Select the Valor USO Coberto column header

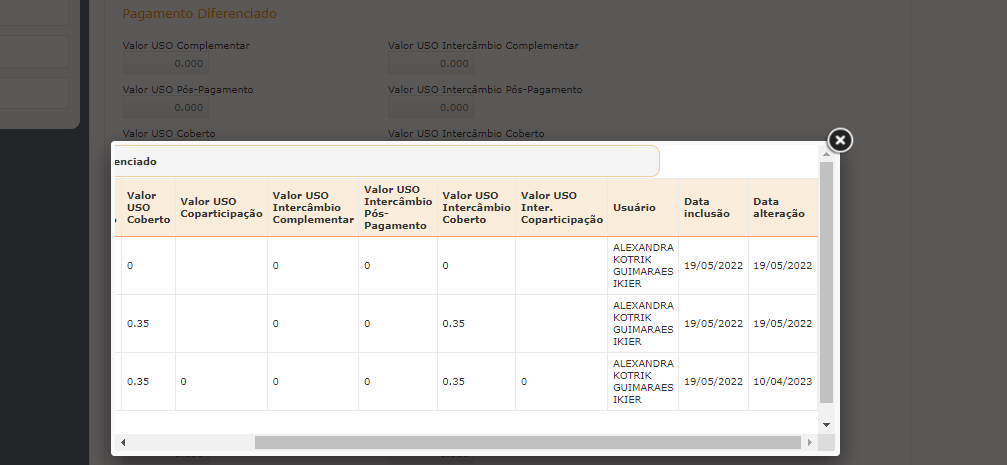(141, 207)
